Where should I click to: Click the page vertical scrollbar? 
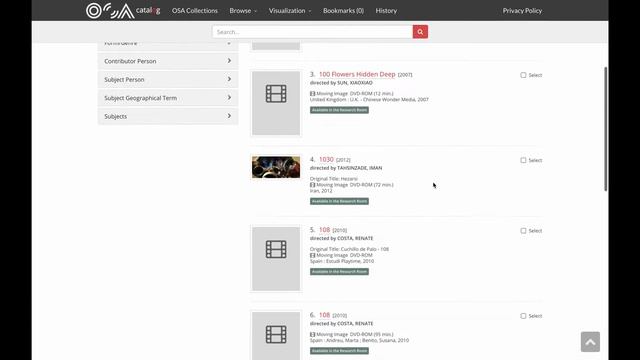pyautogui.click(x=606, y=129)
